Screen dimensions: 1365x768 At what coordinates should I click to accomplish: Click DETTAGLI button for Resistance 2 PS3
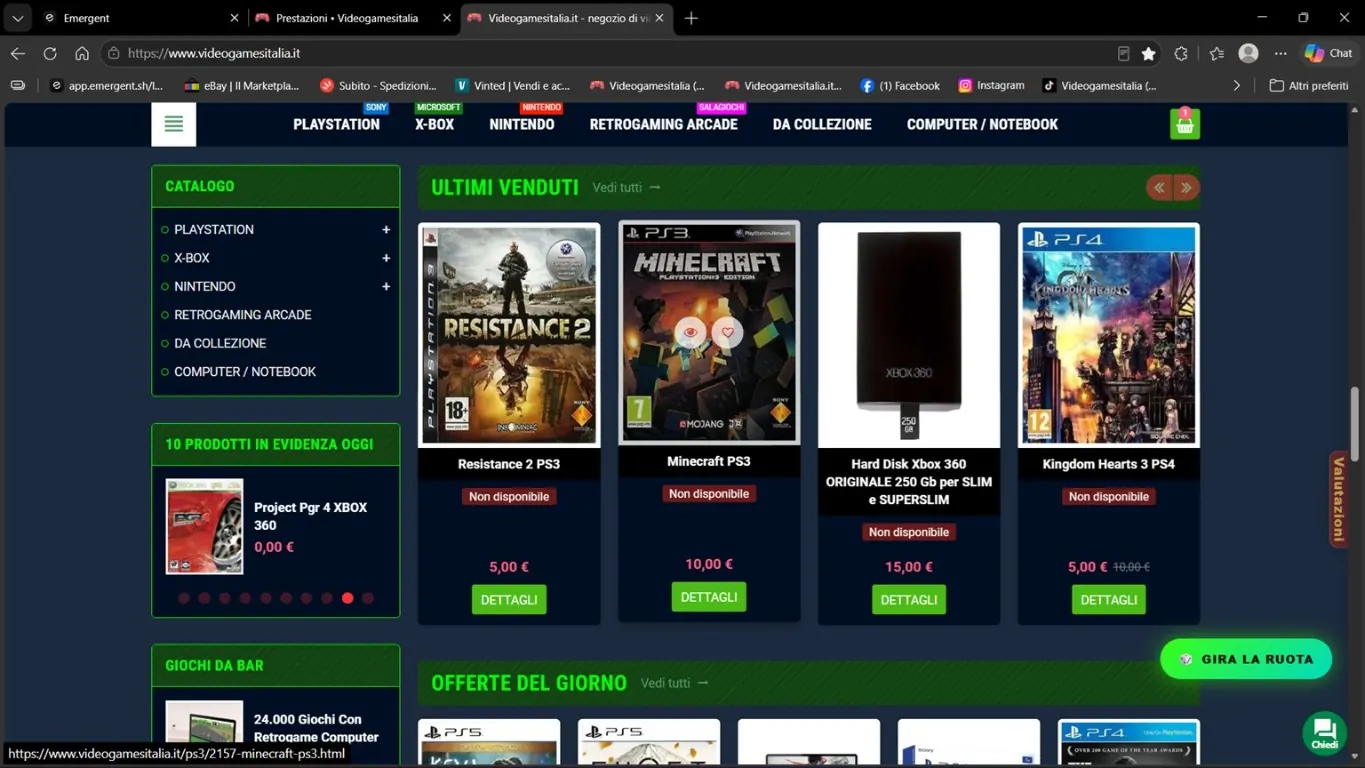click(x=509, y=600)
